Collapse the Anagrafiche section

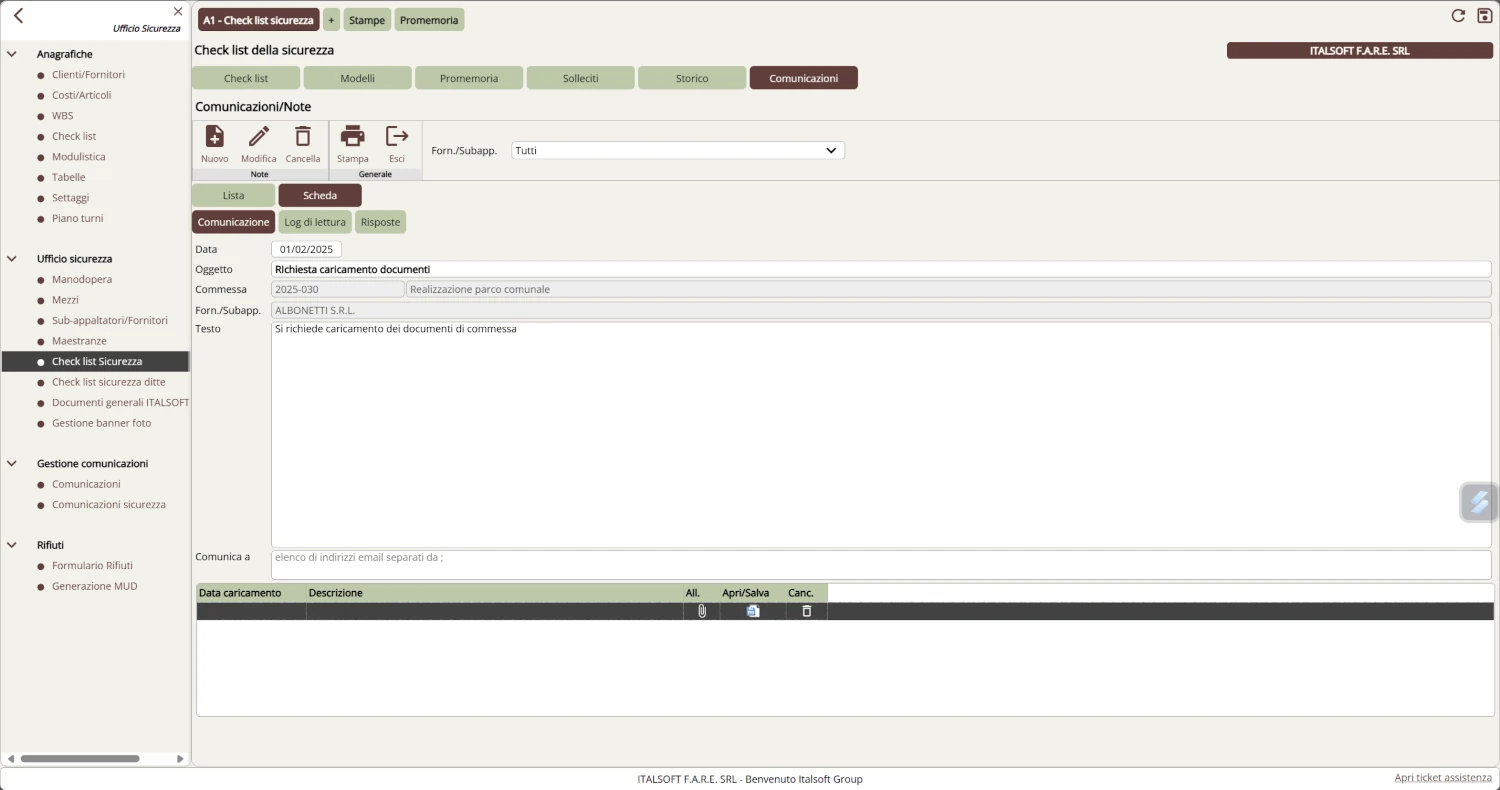(12, 54)
